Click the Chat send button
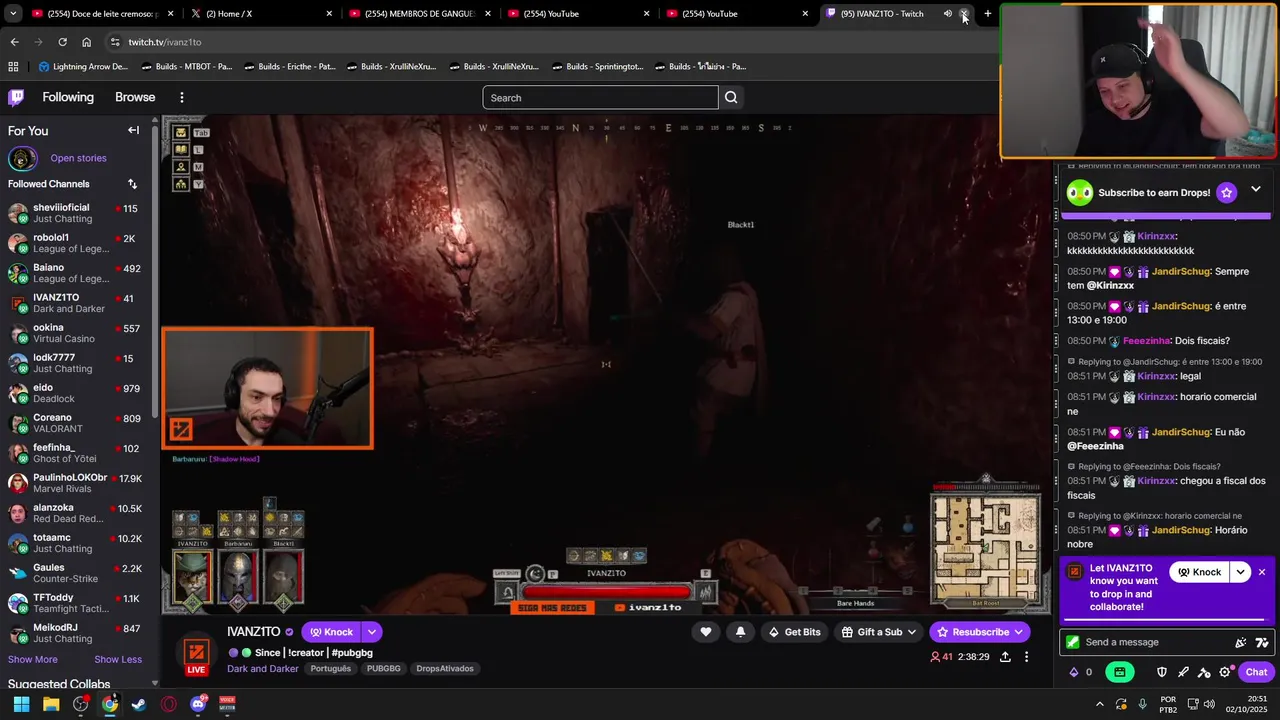Viewport: 1280px width, 720px height. click(x=1257, y=672)
